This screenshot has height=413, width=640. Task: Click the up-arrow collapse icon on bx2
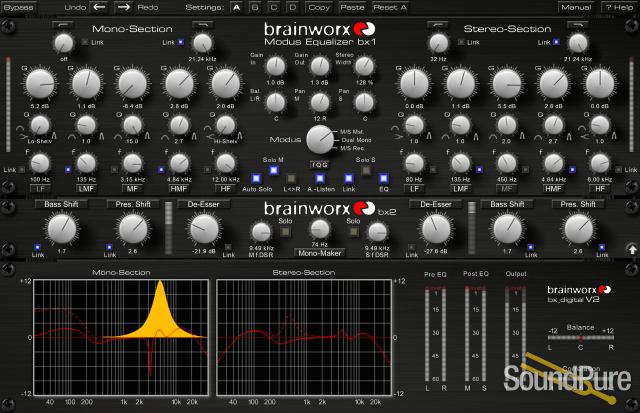(632, 249)
